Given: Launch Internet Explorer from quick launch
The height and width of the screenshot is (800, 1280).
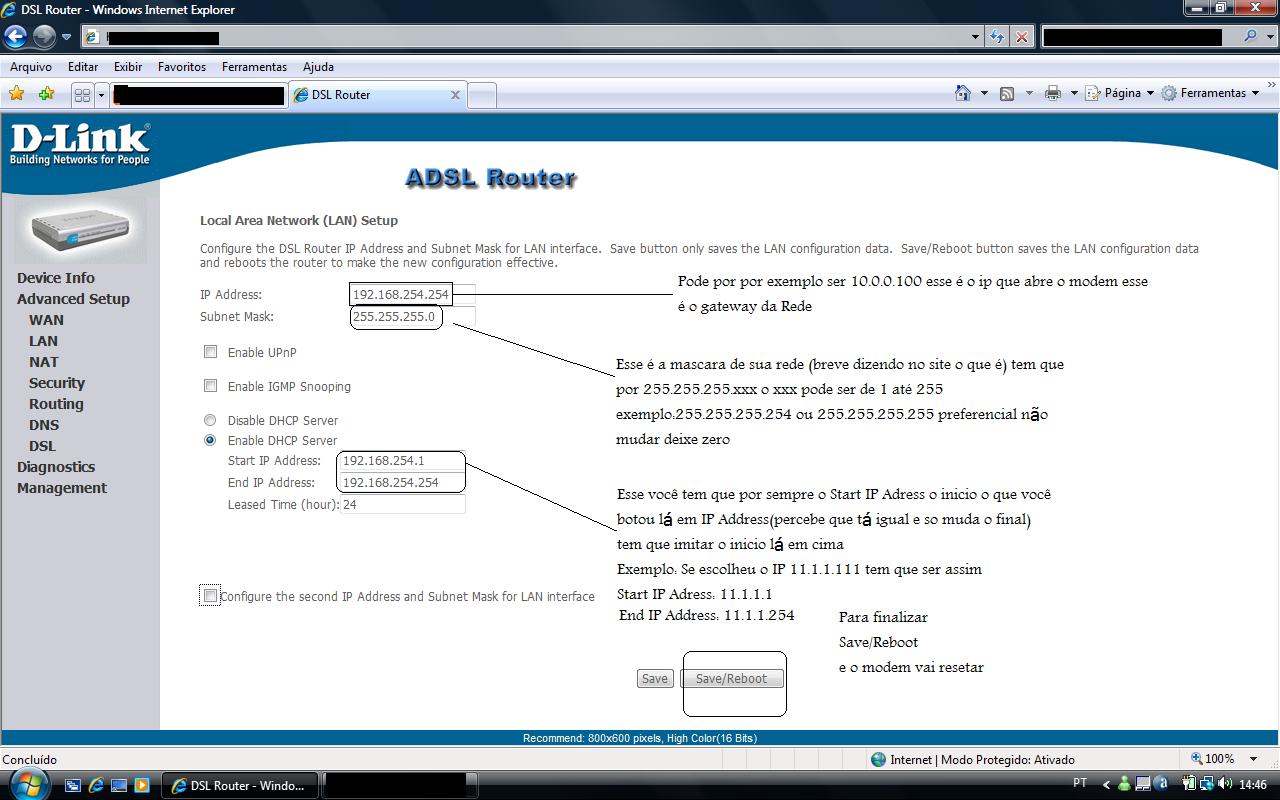Looking at the screenshot, I should (x=96, y=785).
